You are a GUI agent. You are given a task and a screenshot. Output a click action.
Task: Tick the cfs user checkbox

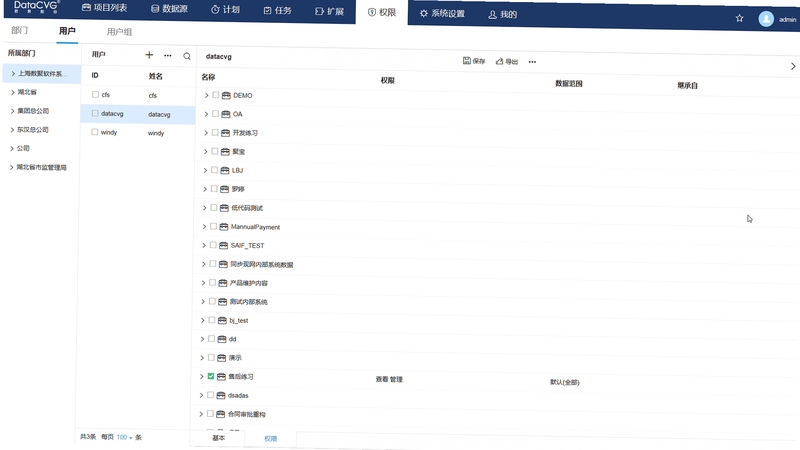coord(95,94)
